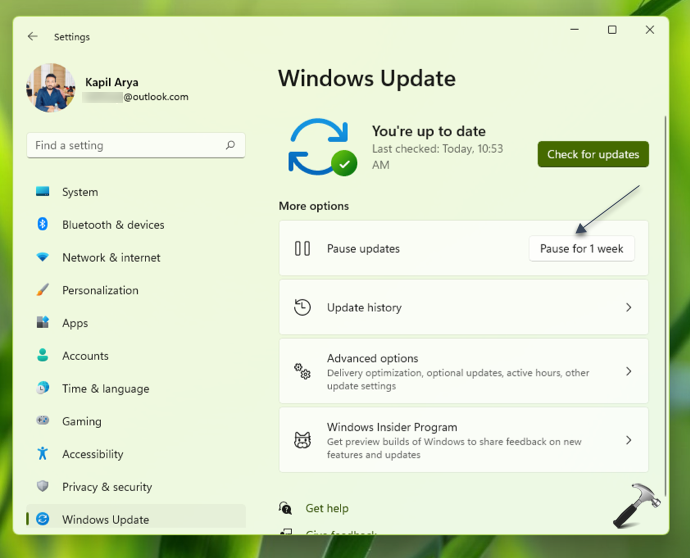
Task: Click the Get help link
Action: pos(327,508)
